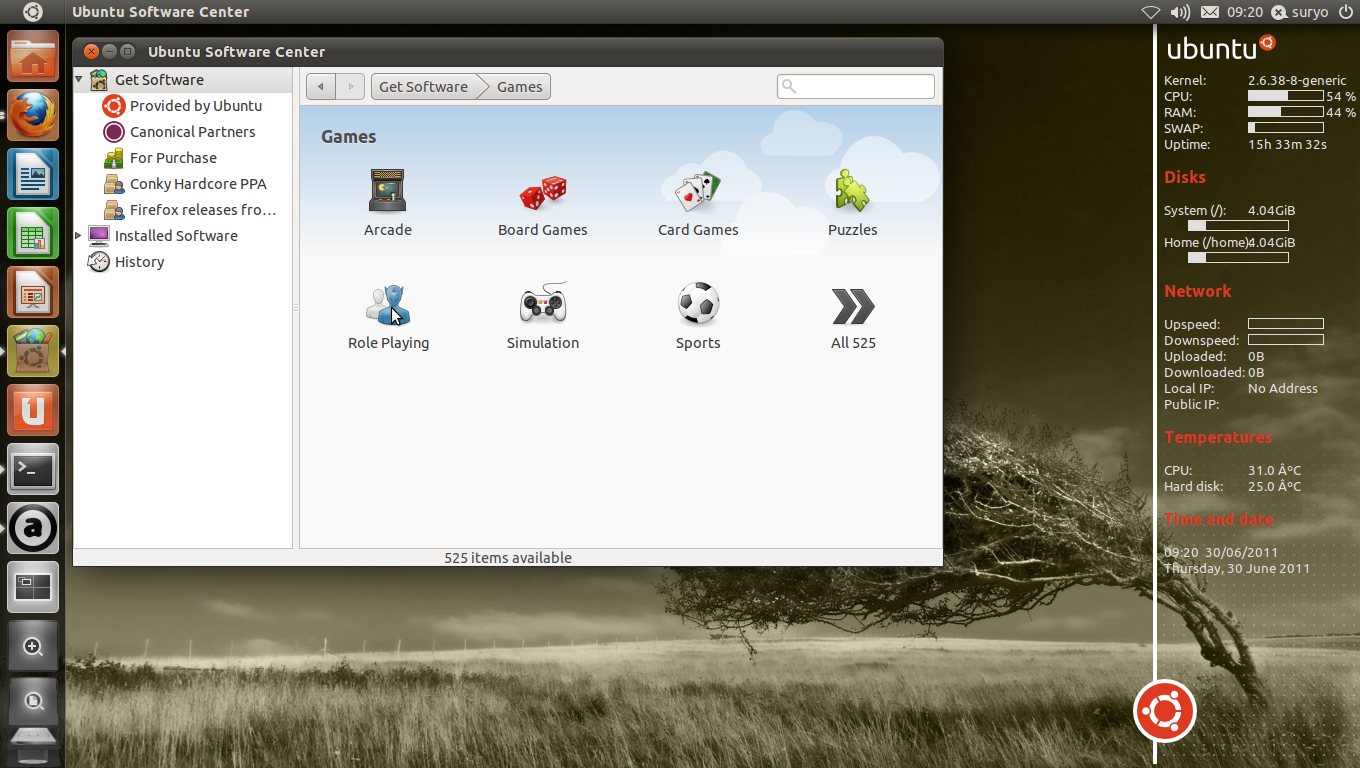Select Provided by Ubuntu source
The width and height of the screenshot is (1360, 768).
(195, 106)
